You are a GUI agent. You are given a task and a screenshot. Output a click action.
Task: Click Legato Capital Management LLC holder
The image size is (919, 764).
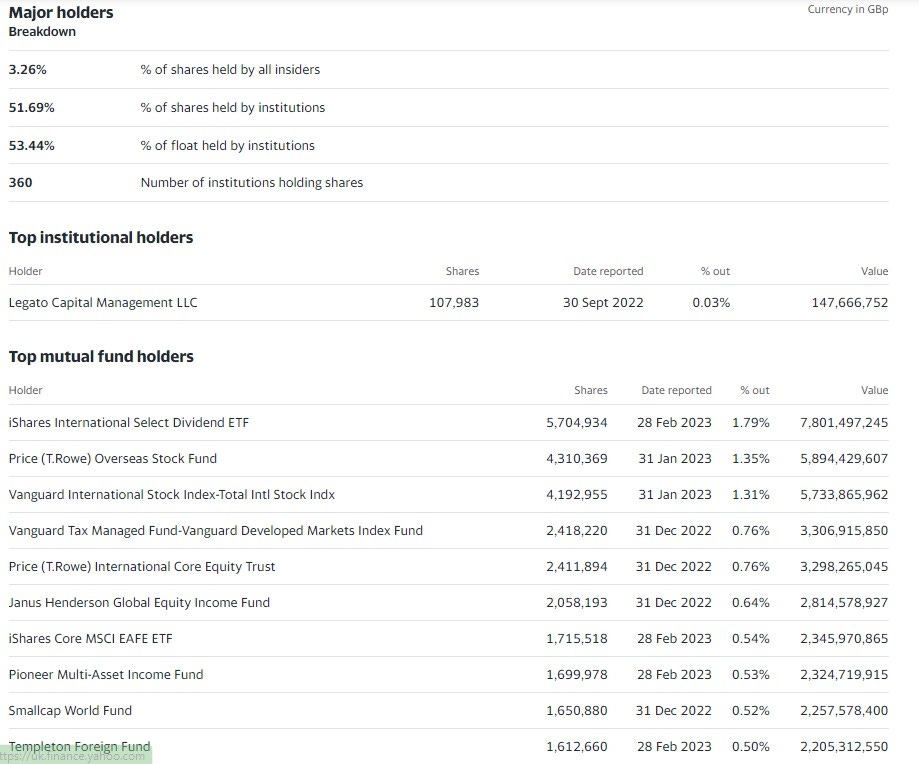[x=103, y=302]
